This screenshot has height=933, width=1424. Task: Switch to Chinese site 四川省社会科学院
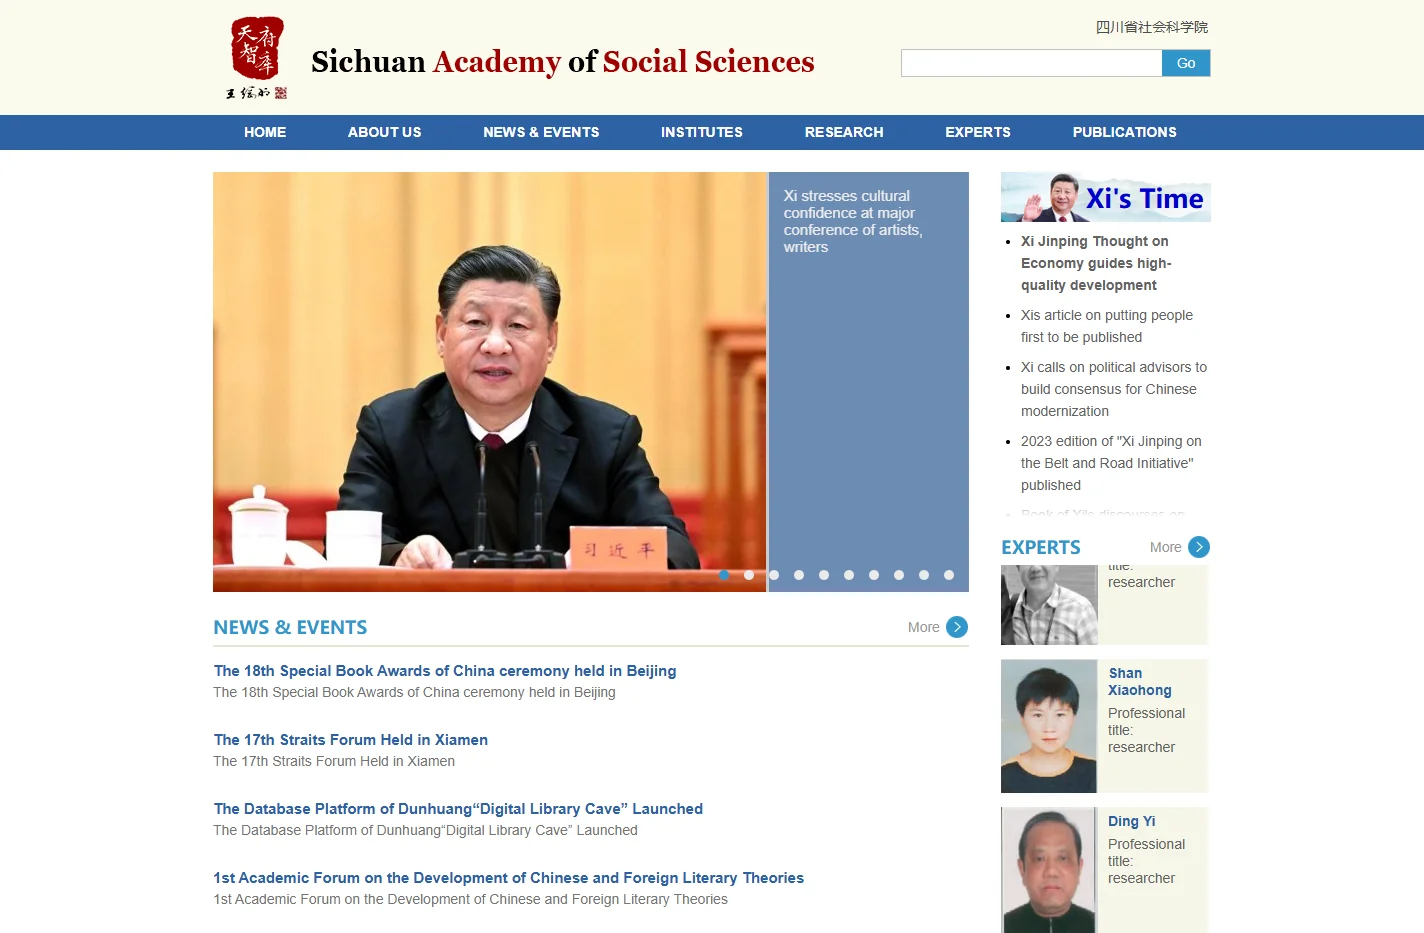coord(1152,27)
